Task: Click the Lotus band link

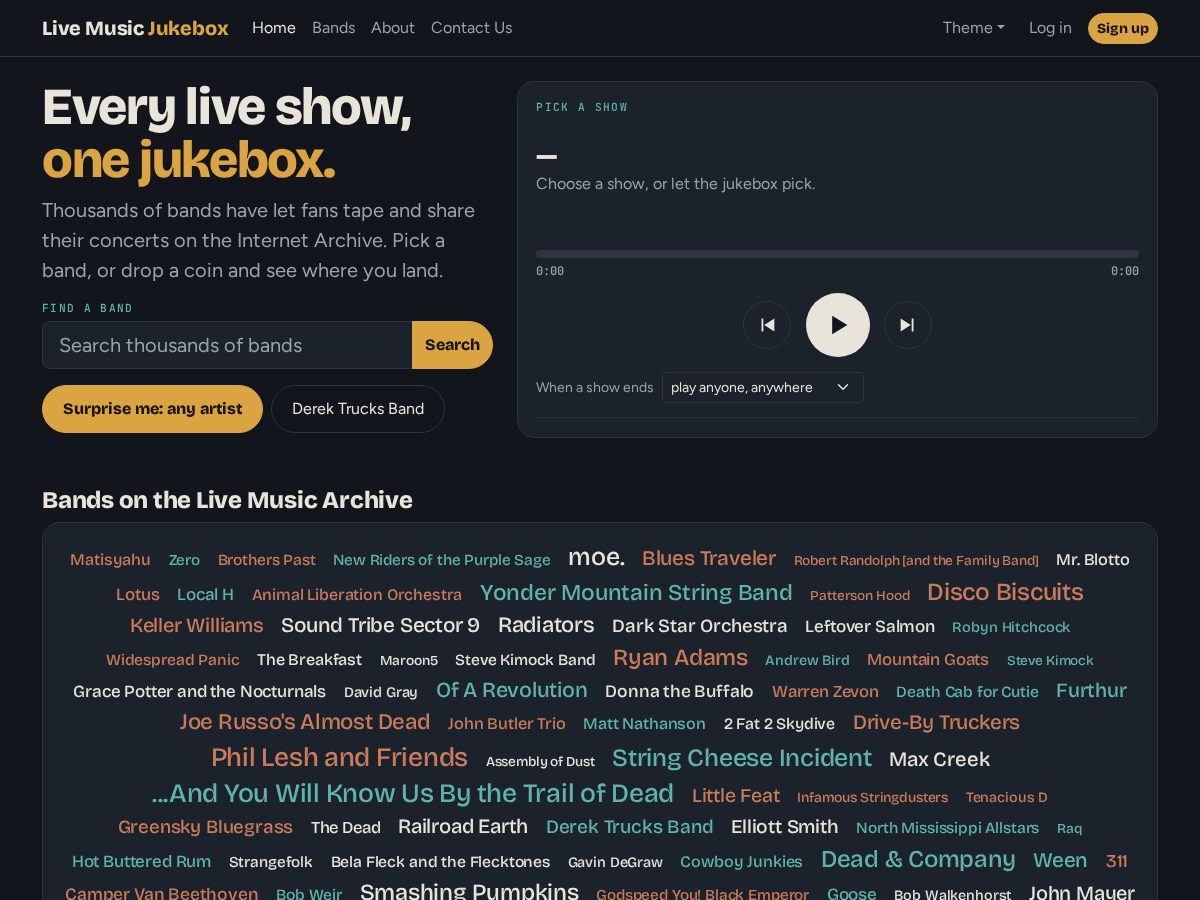Action: [x=138, y=594]
